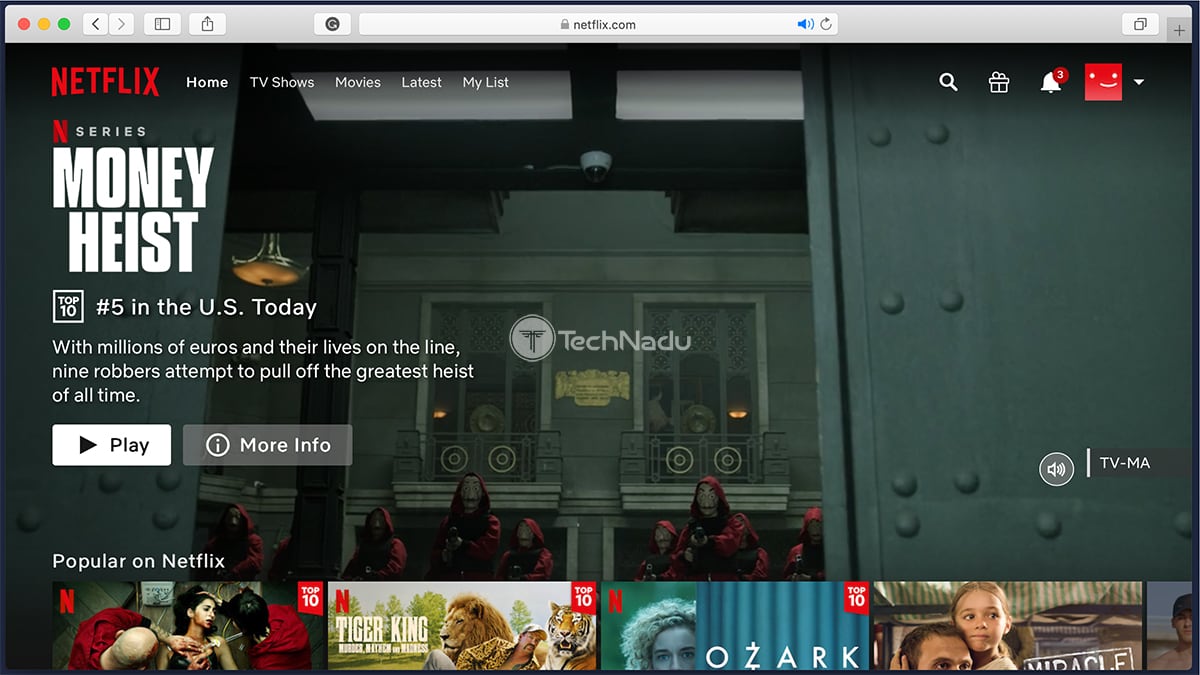Mute the tab audio in the address bar
This screenshot has width=1200, height=675.
click(806, 23)
